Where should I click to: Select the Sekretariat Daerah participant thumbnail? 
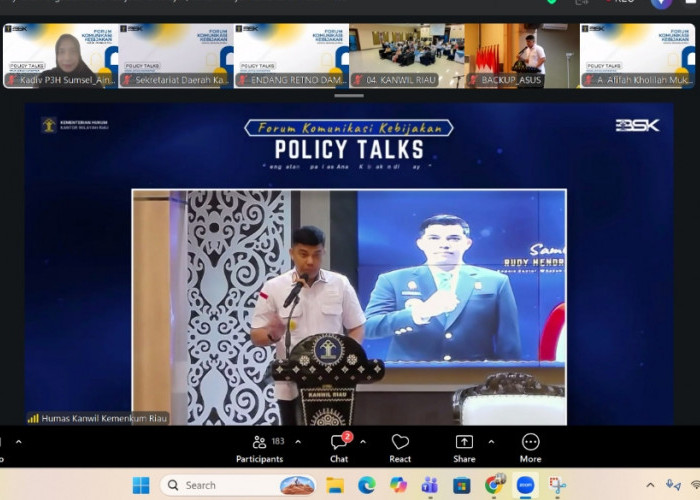[x=176, y=56]
